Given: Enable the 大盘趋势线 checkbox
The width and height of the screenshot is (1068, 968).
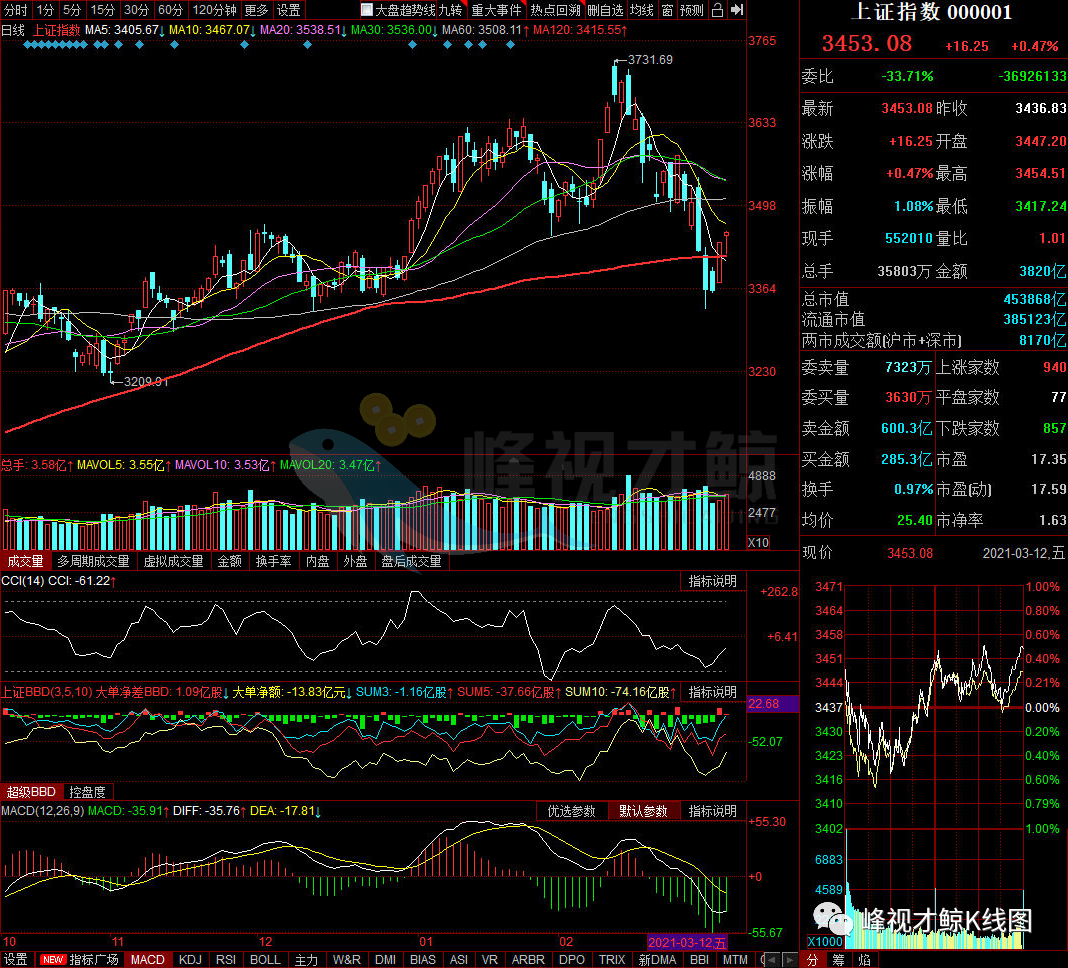Looking at the screenshot, I should (x=366, y=10).
